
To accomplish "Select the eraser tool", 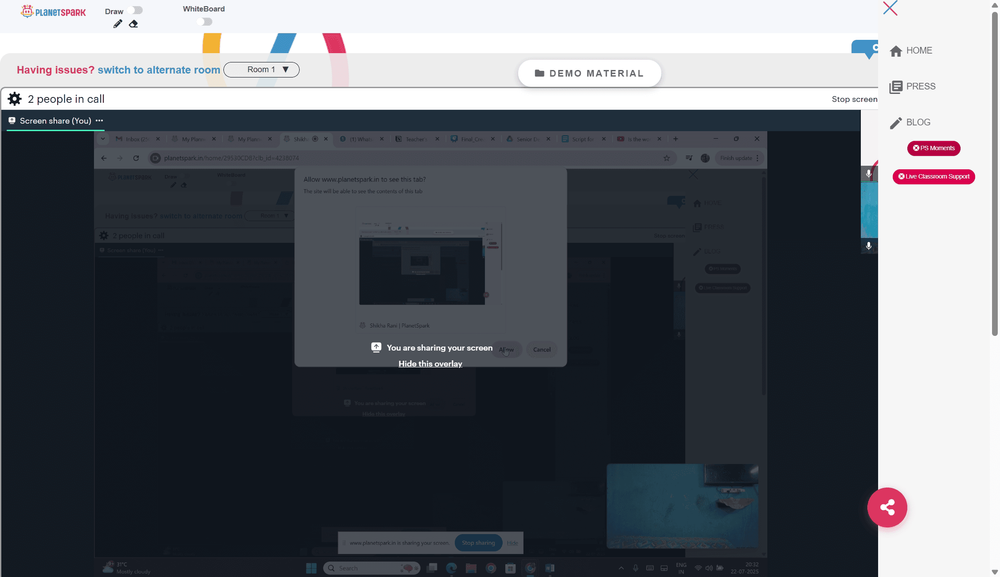I will [133, 24].
